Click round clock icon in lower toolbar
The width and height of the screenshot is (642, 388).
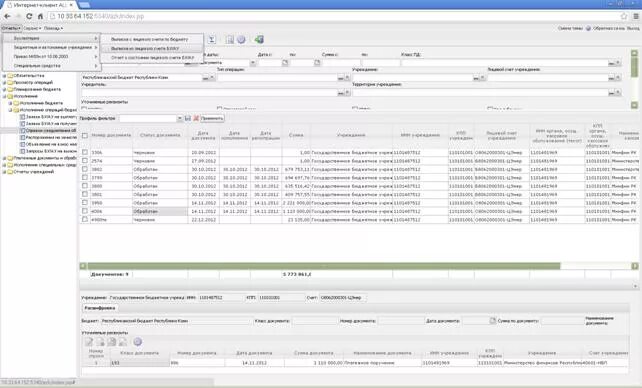coord(138,342)
